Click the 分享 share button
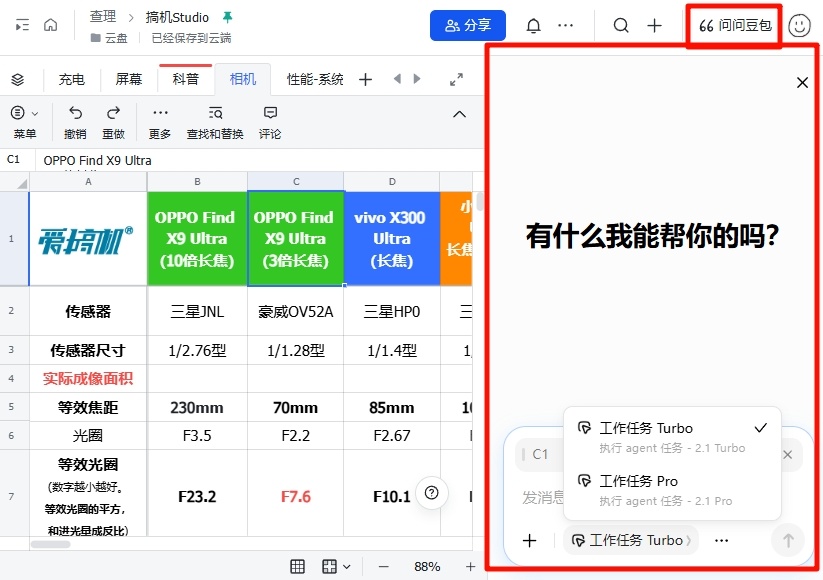Image resolution: width=823 pixels, height=580 pixels. click(x=468, y=25)
